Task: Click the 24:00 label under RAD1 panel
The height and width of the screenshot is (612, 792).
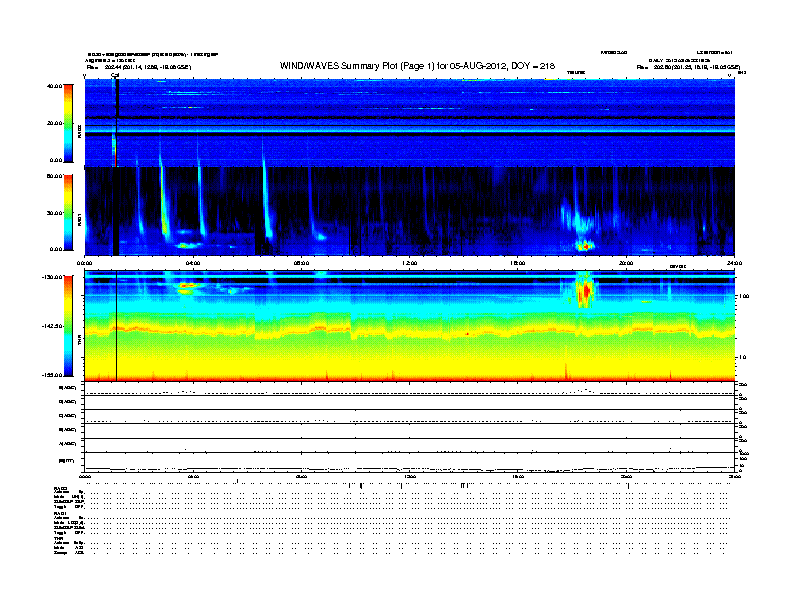Action: pos(734,263)
